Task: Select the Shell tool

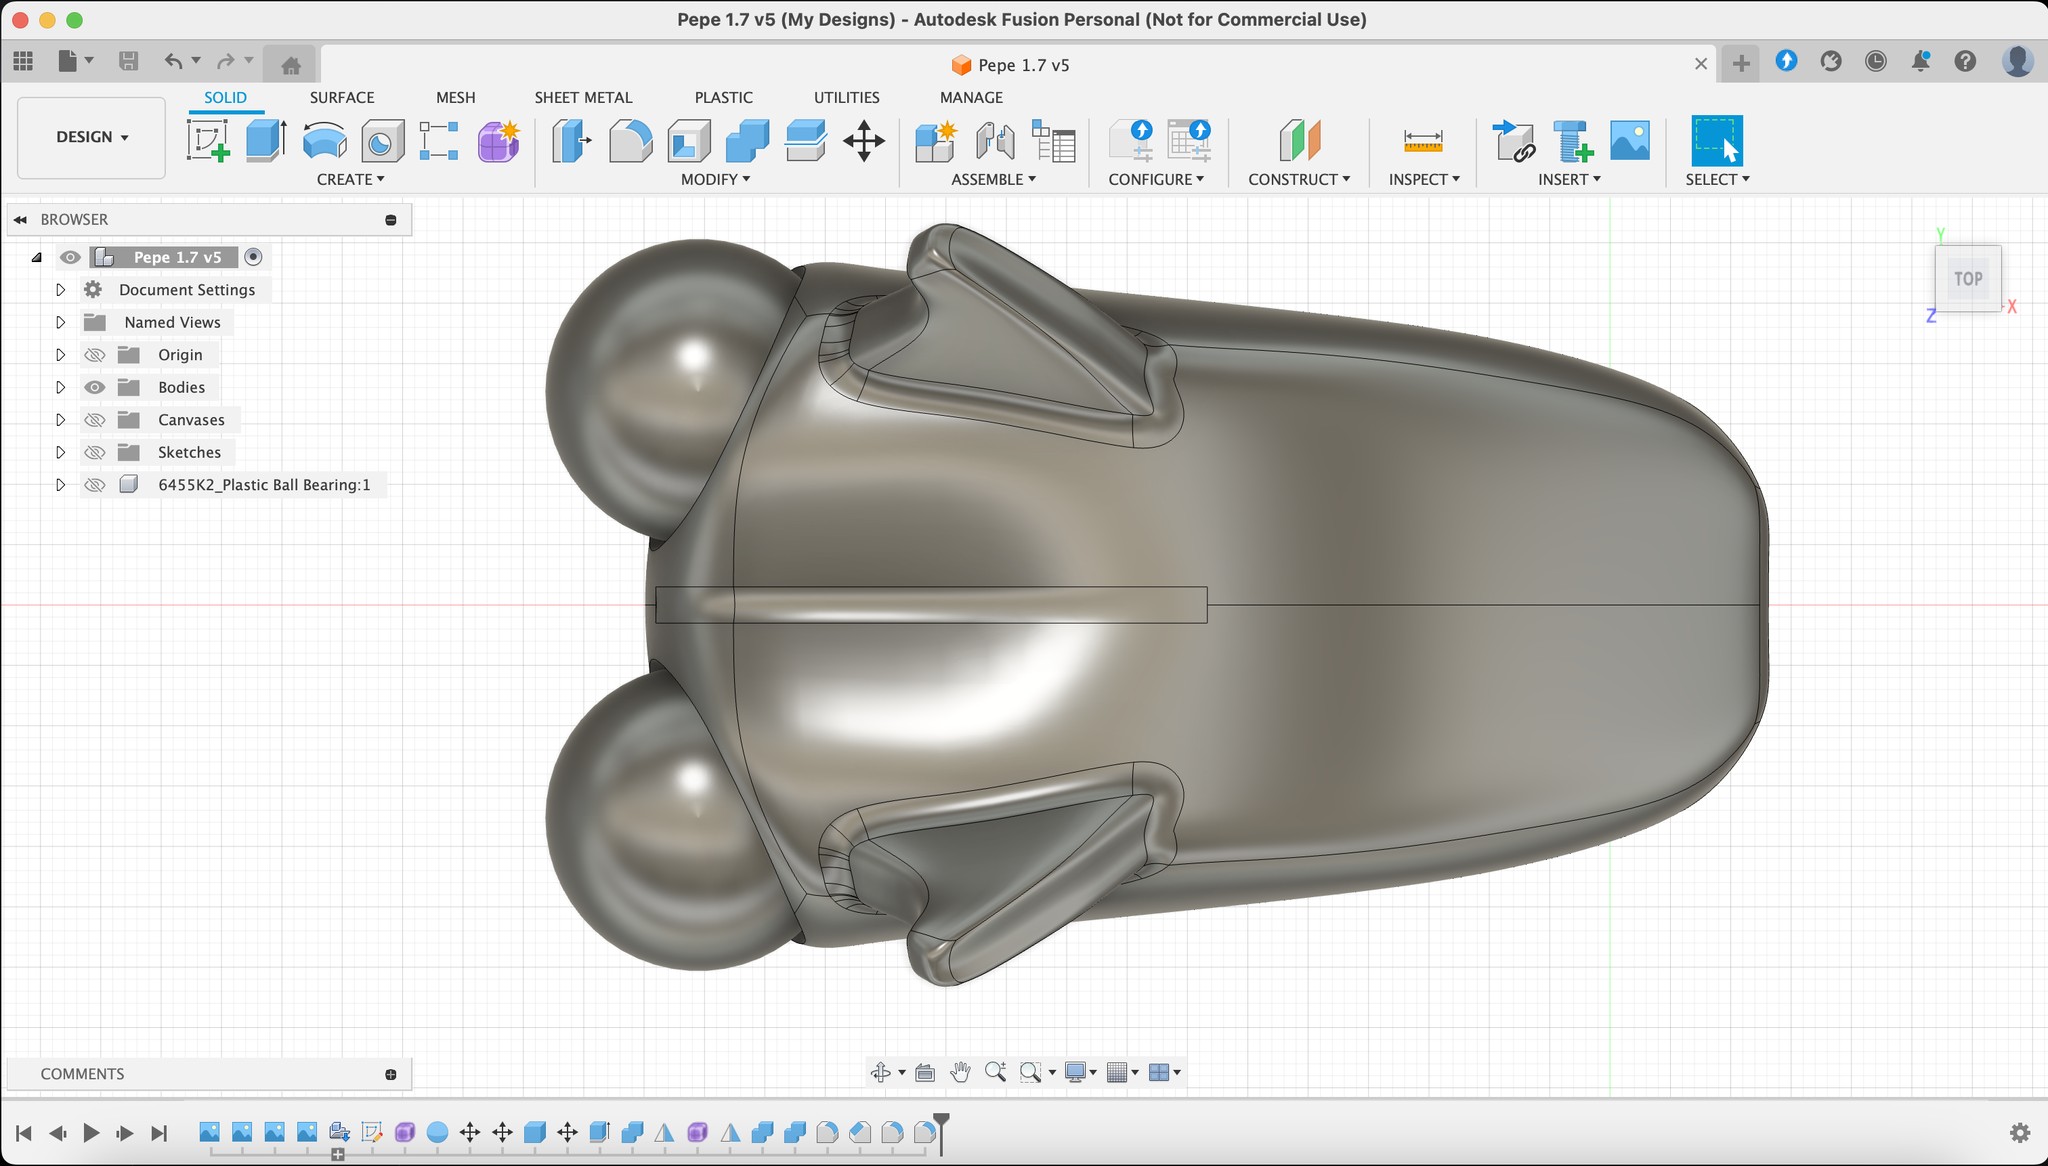Action: tap(688, 140)
